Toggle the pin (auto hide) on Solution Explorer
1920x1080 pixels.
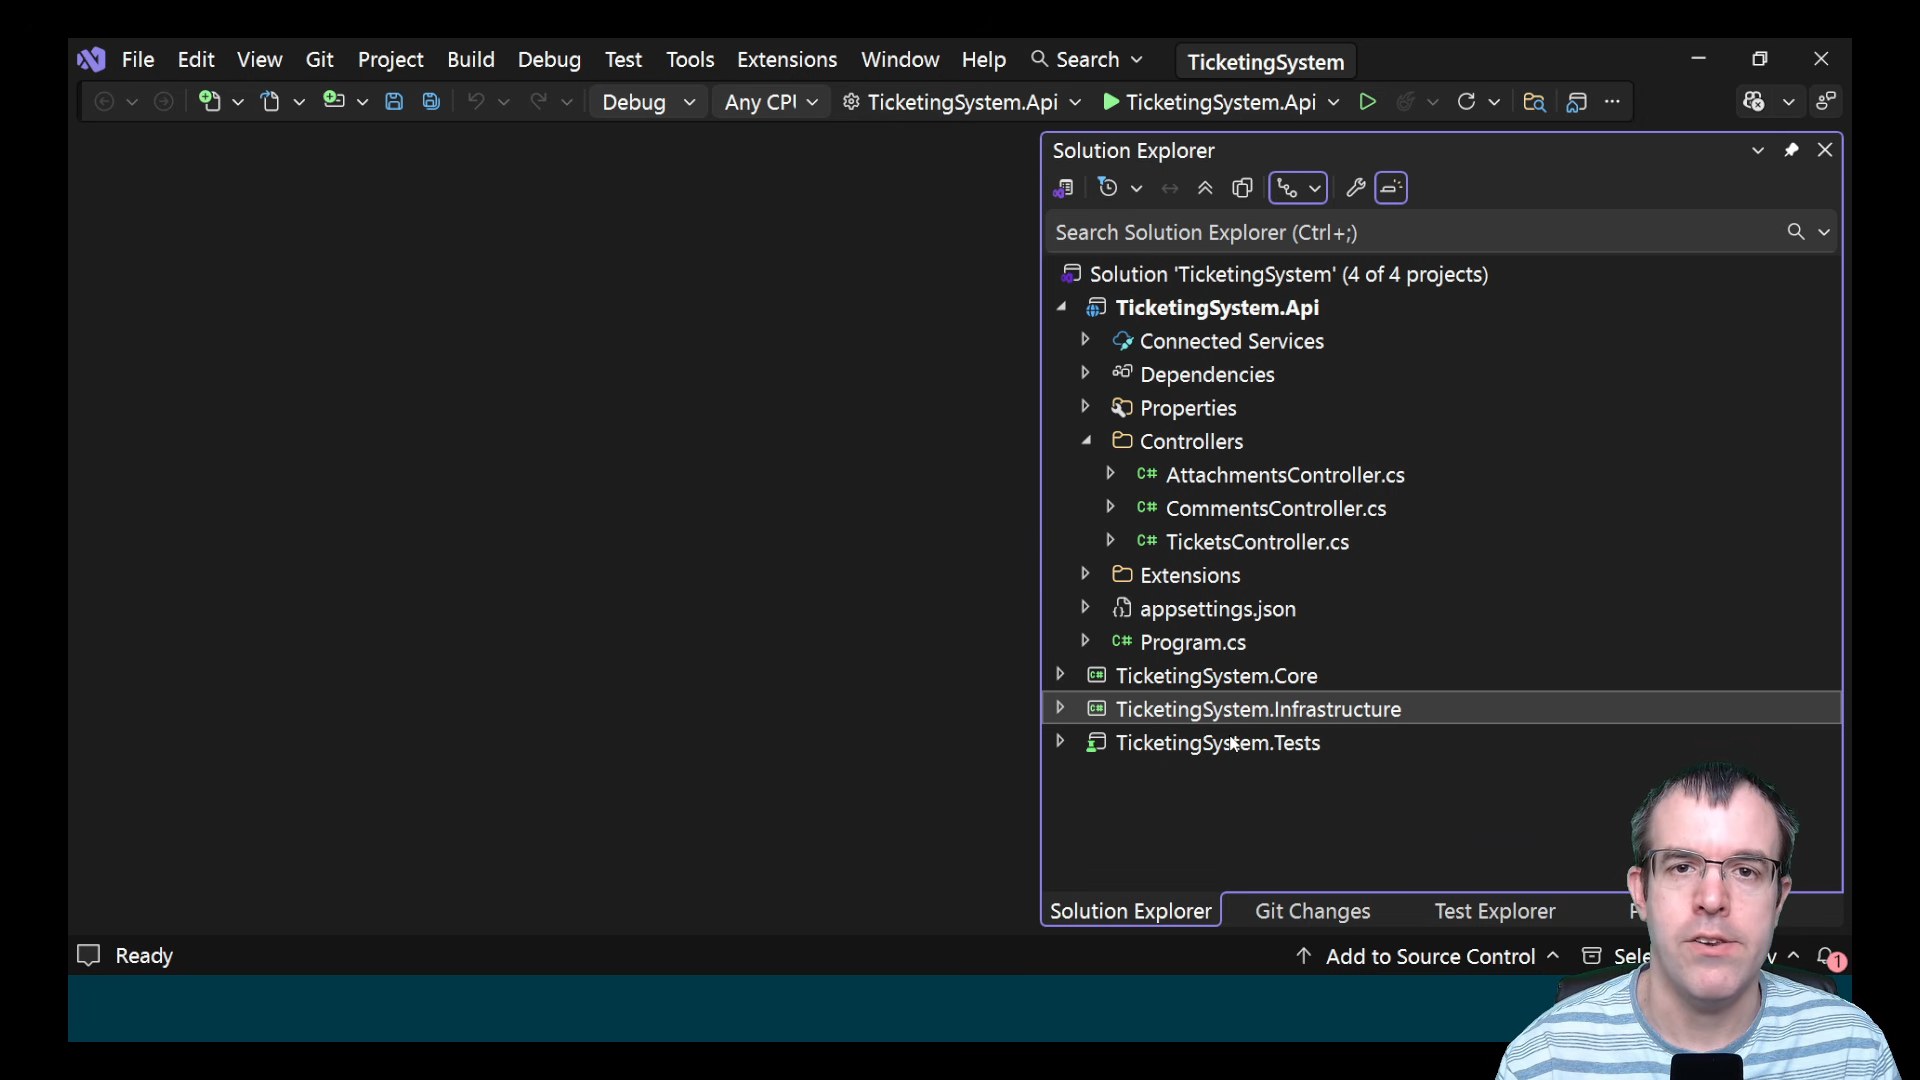coord(1791,150)
